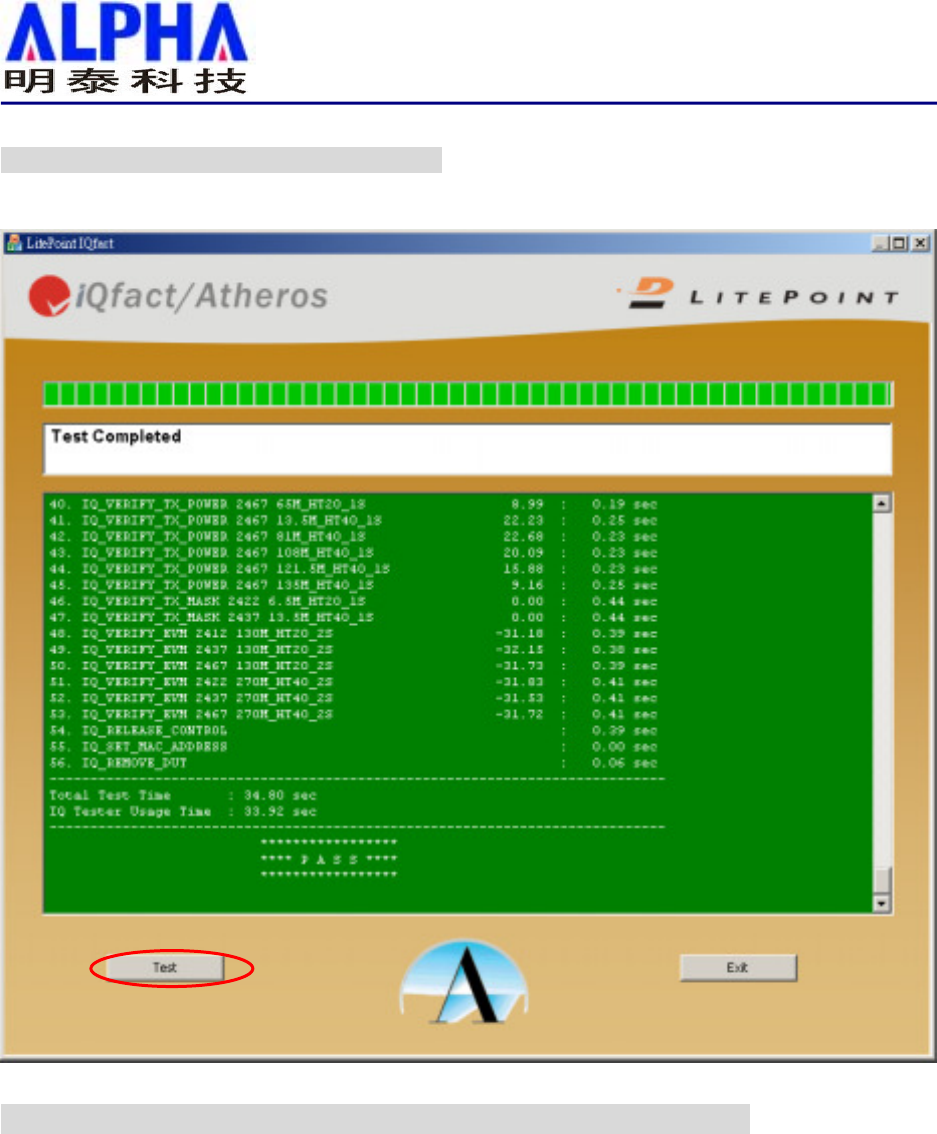937x1134 pixels.
Task: Select log row 45 TX_POWER 135M_HT40
Action: pos(353,584)
